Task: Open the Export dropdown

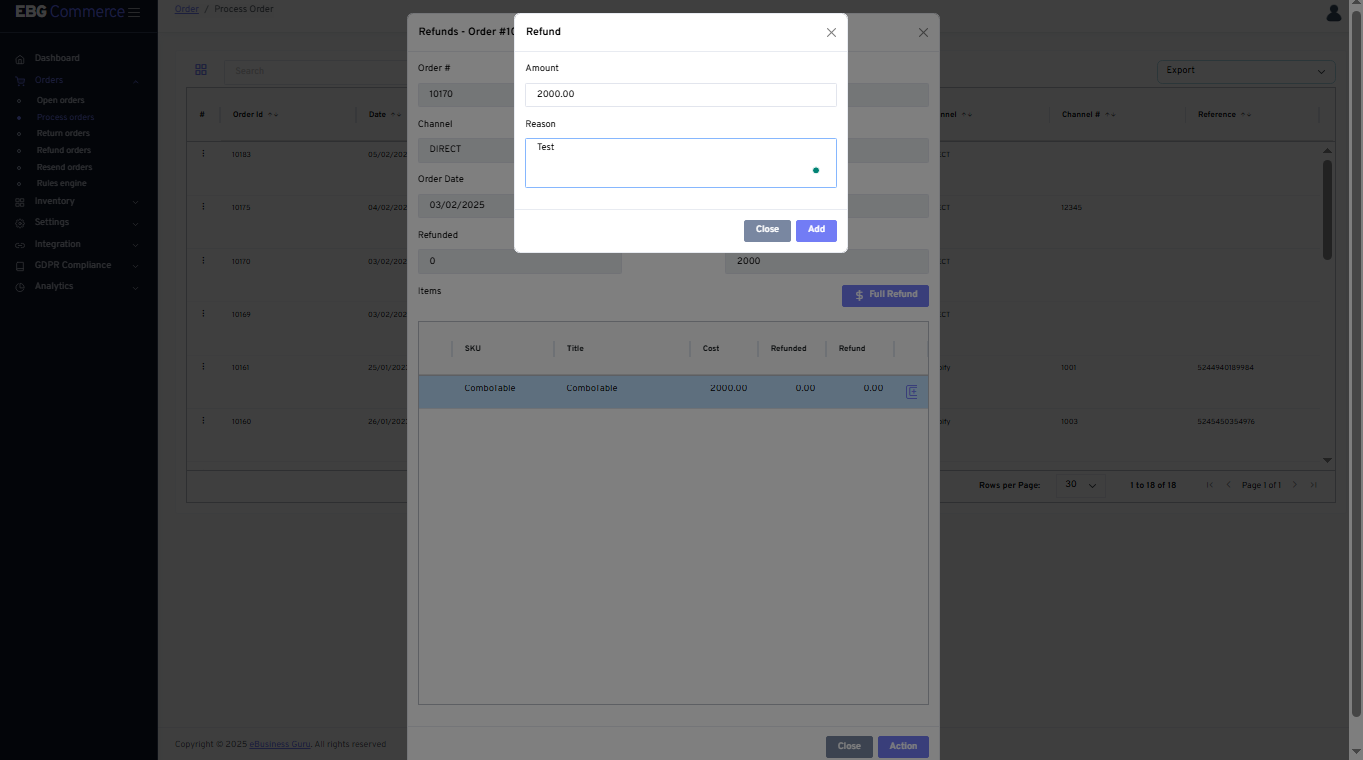Action: pos(1245,71)
